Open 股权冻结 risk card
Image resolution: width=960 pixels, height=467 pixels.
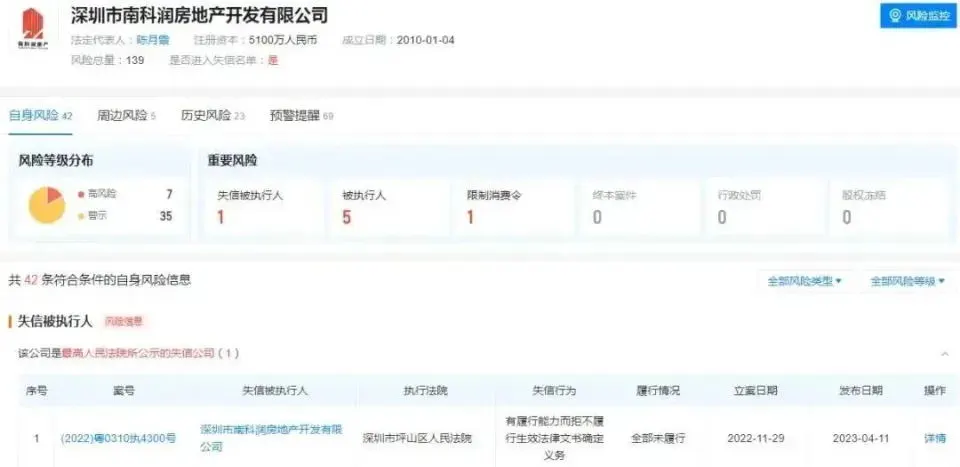pyautogui.click(x=890, y=207)
